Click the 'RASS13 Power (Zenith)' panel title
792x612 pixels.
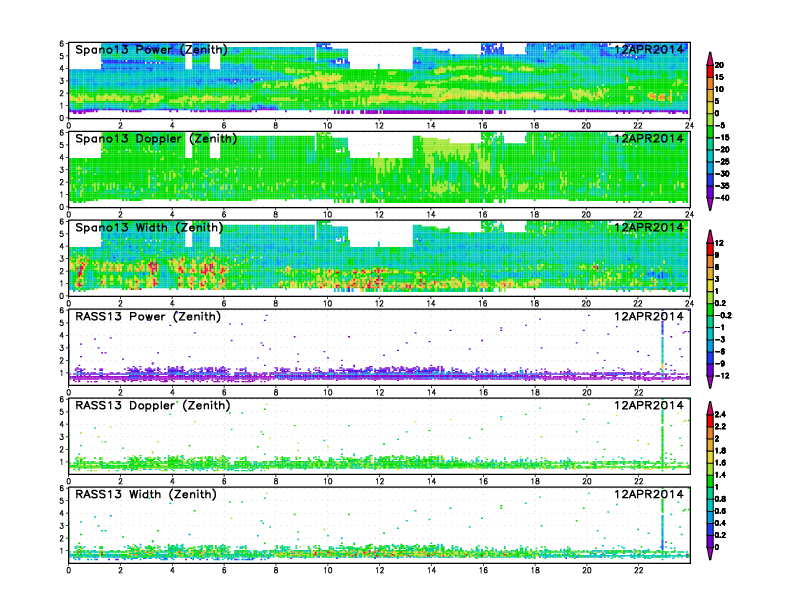[x=148, y=317]
